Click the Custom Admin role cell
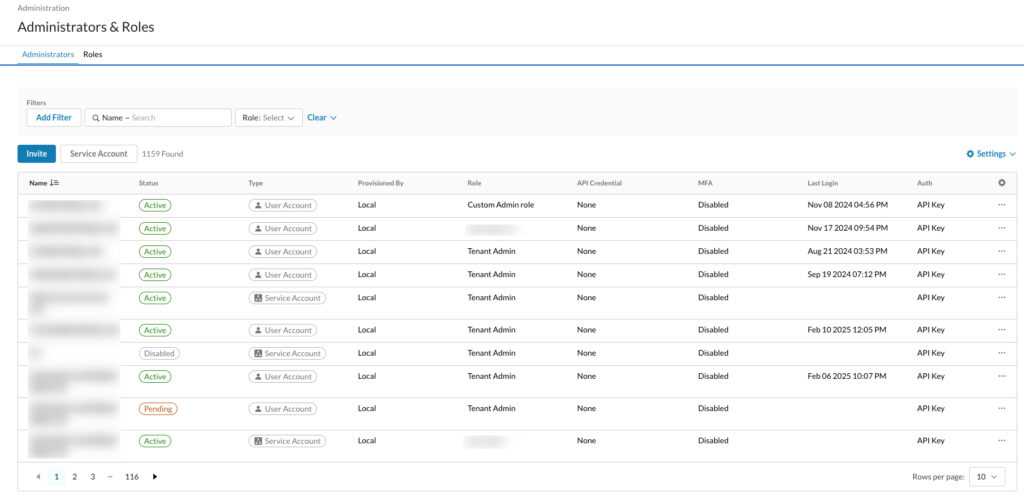Viewport: 1024px width, 497px height. coord(501,205)
